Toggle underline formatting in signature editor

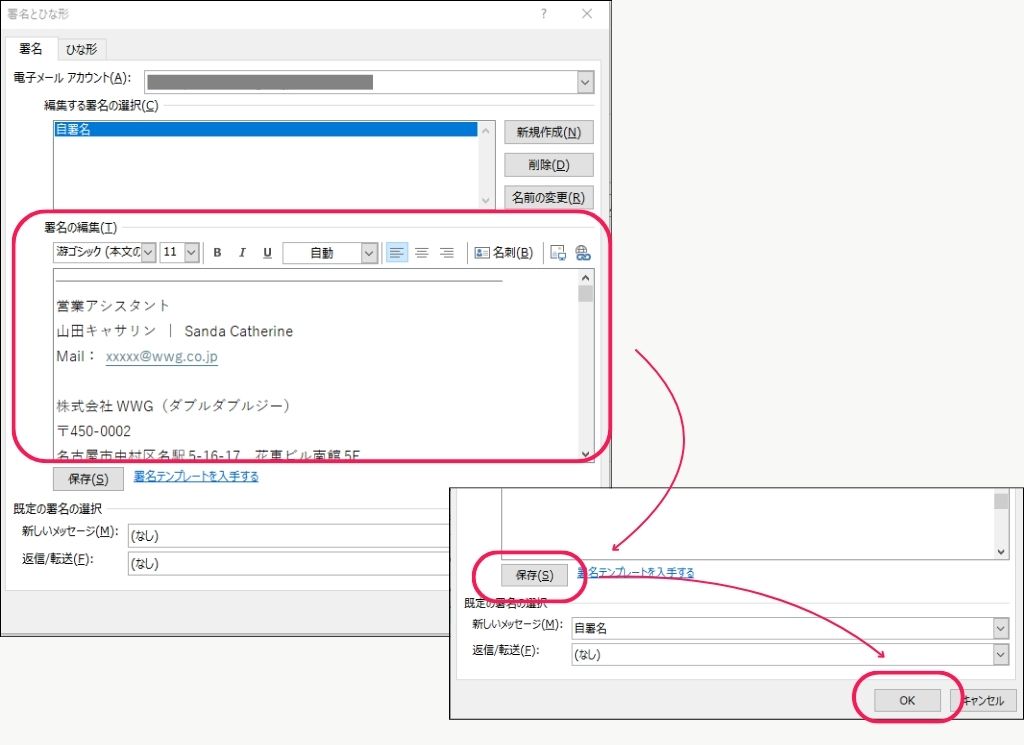point(267,253)
